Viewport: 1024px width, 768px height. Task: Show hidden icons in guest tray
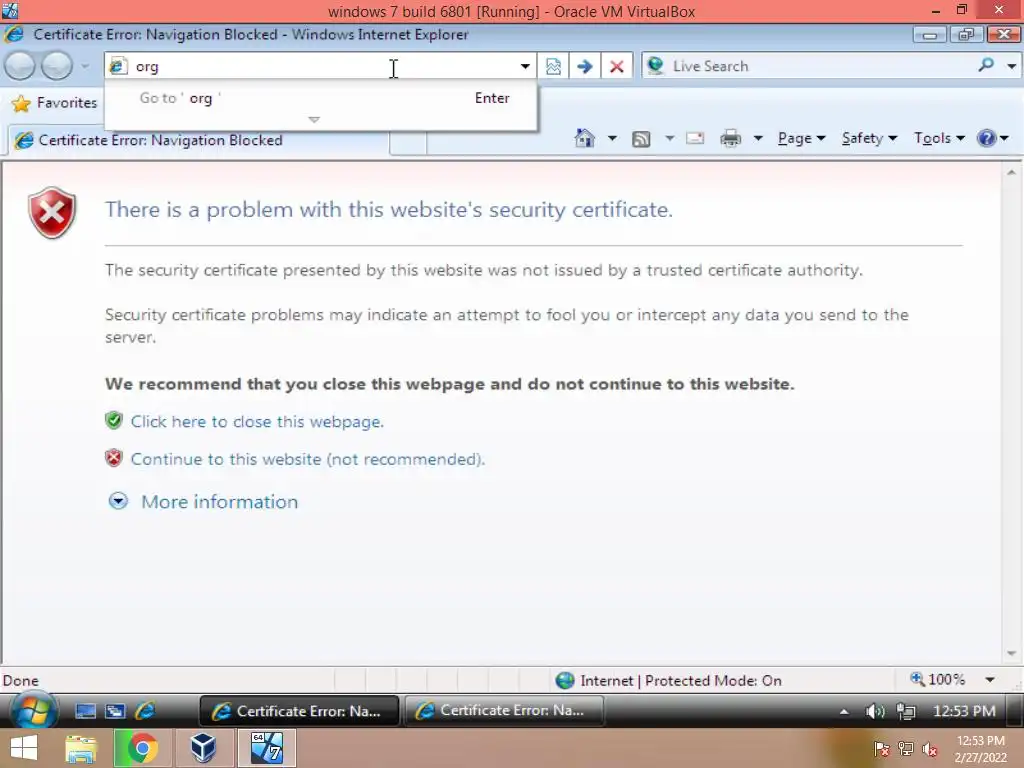coord(844,712)
